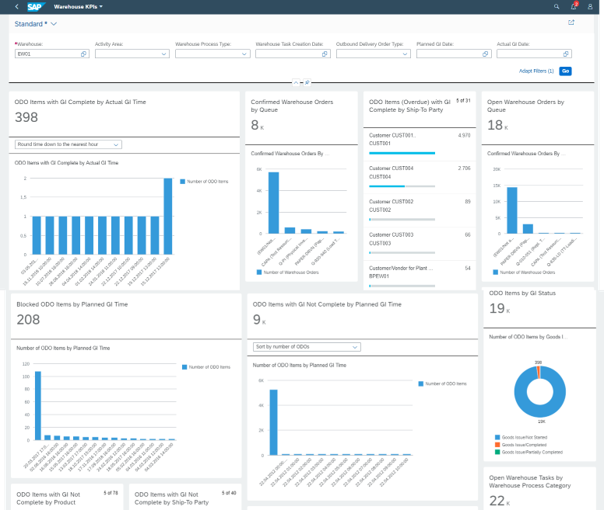The height and width of the screenshot is (510, 604).
Task: Open 'ODO Items with GI Not Complete by Planned GI Time' header
Action: click(362, 316)
